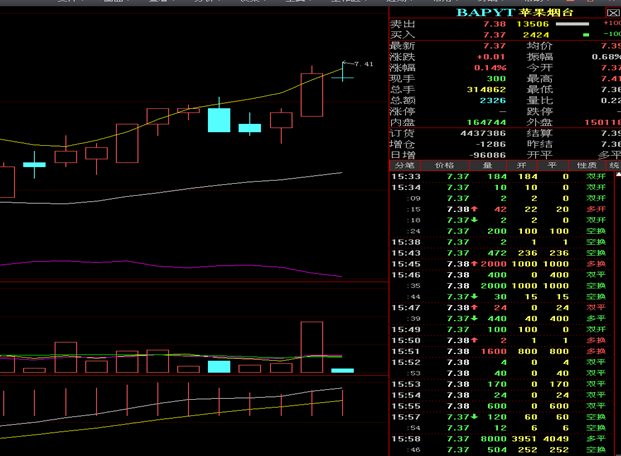Click the 内盘 value 164744
This screenshot has height=456, width=621.
486,122
